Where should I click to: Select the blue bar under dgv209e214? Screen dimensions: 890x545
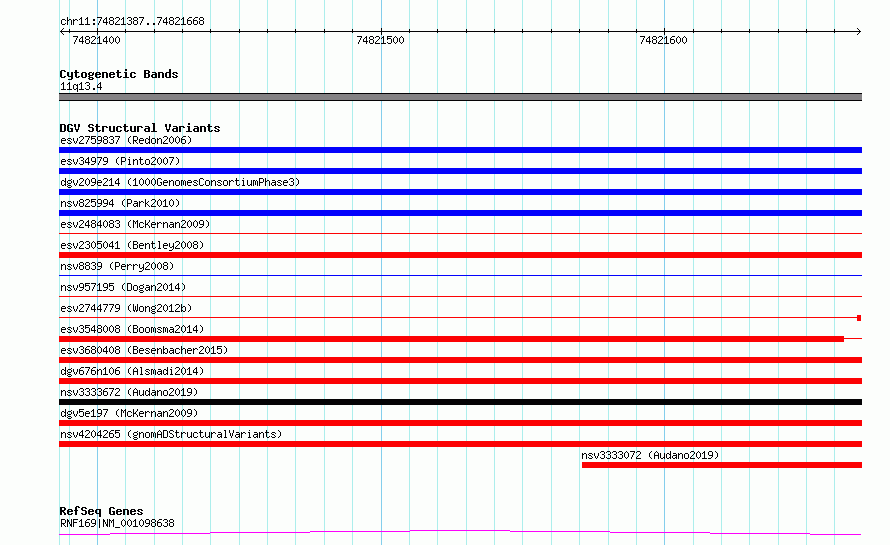pos(460,192)
